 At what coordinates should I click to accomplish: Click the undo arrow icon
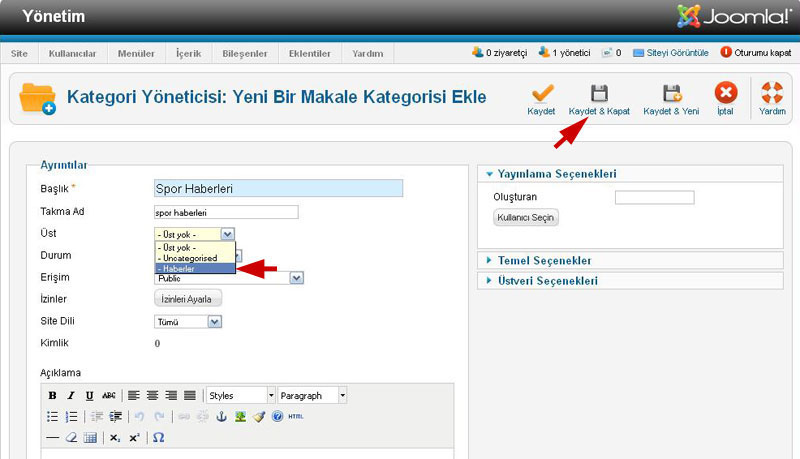(x=139, y=417)
